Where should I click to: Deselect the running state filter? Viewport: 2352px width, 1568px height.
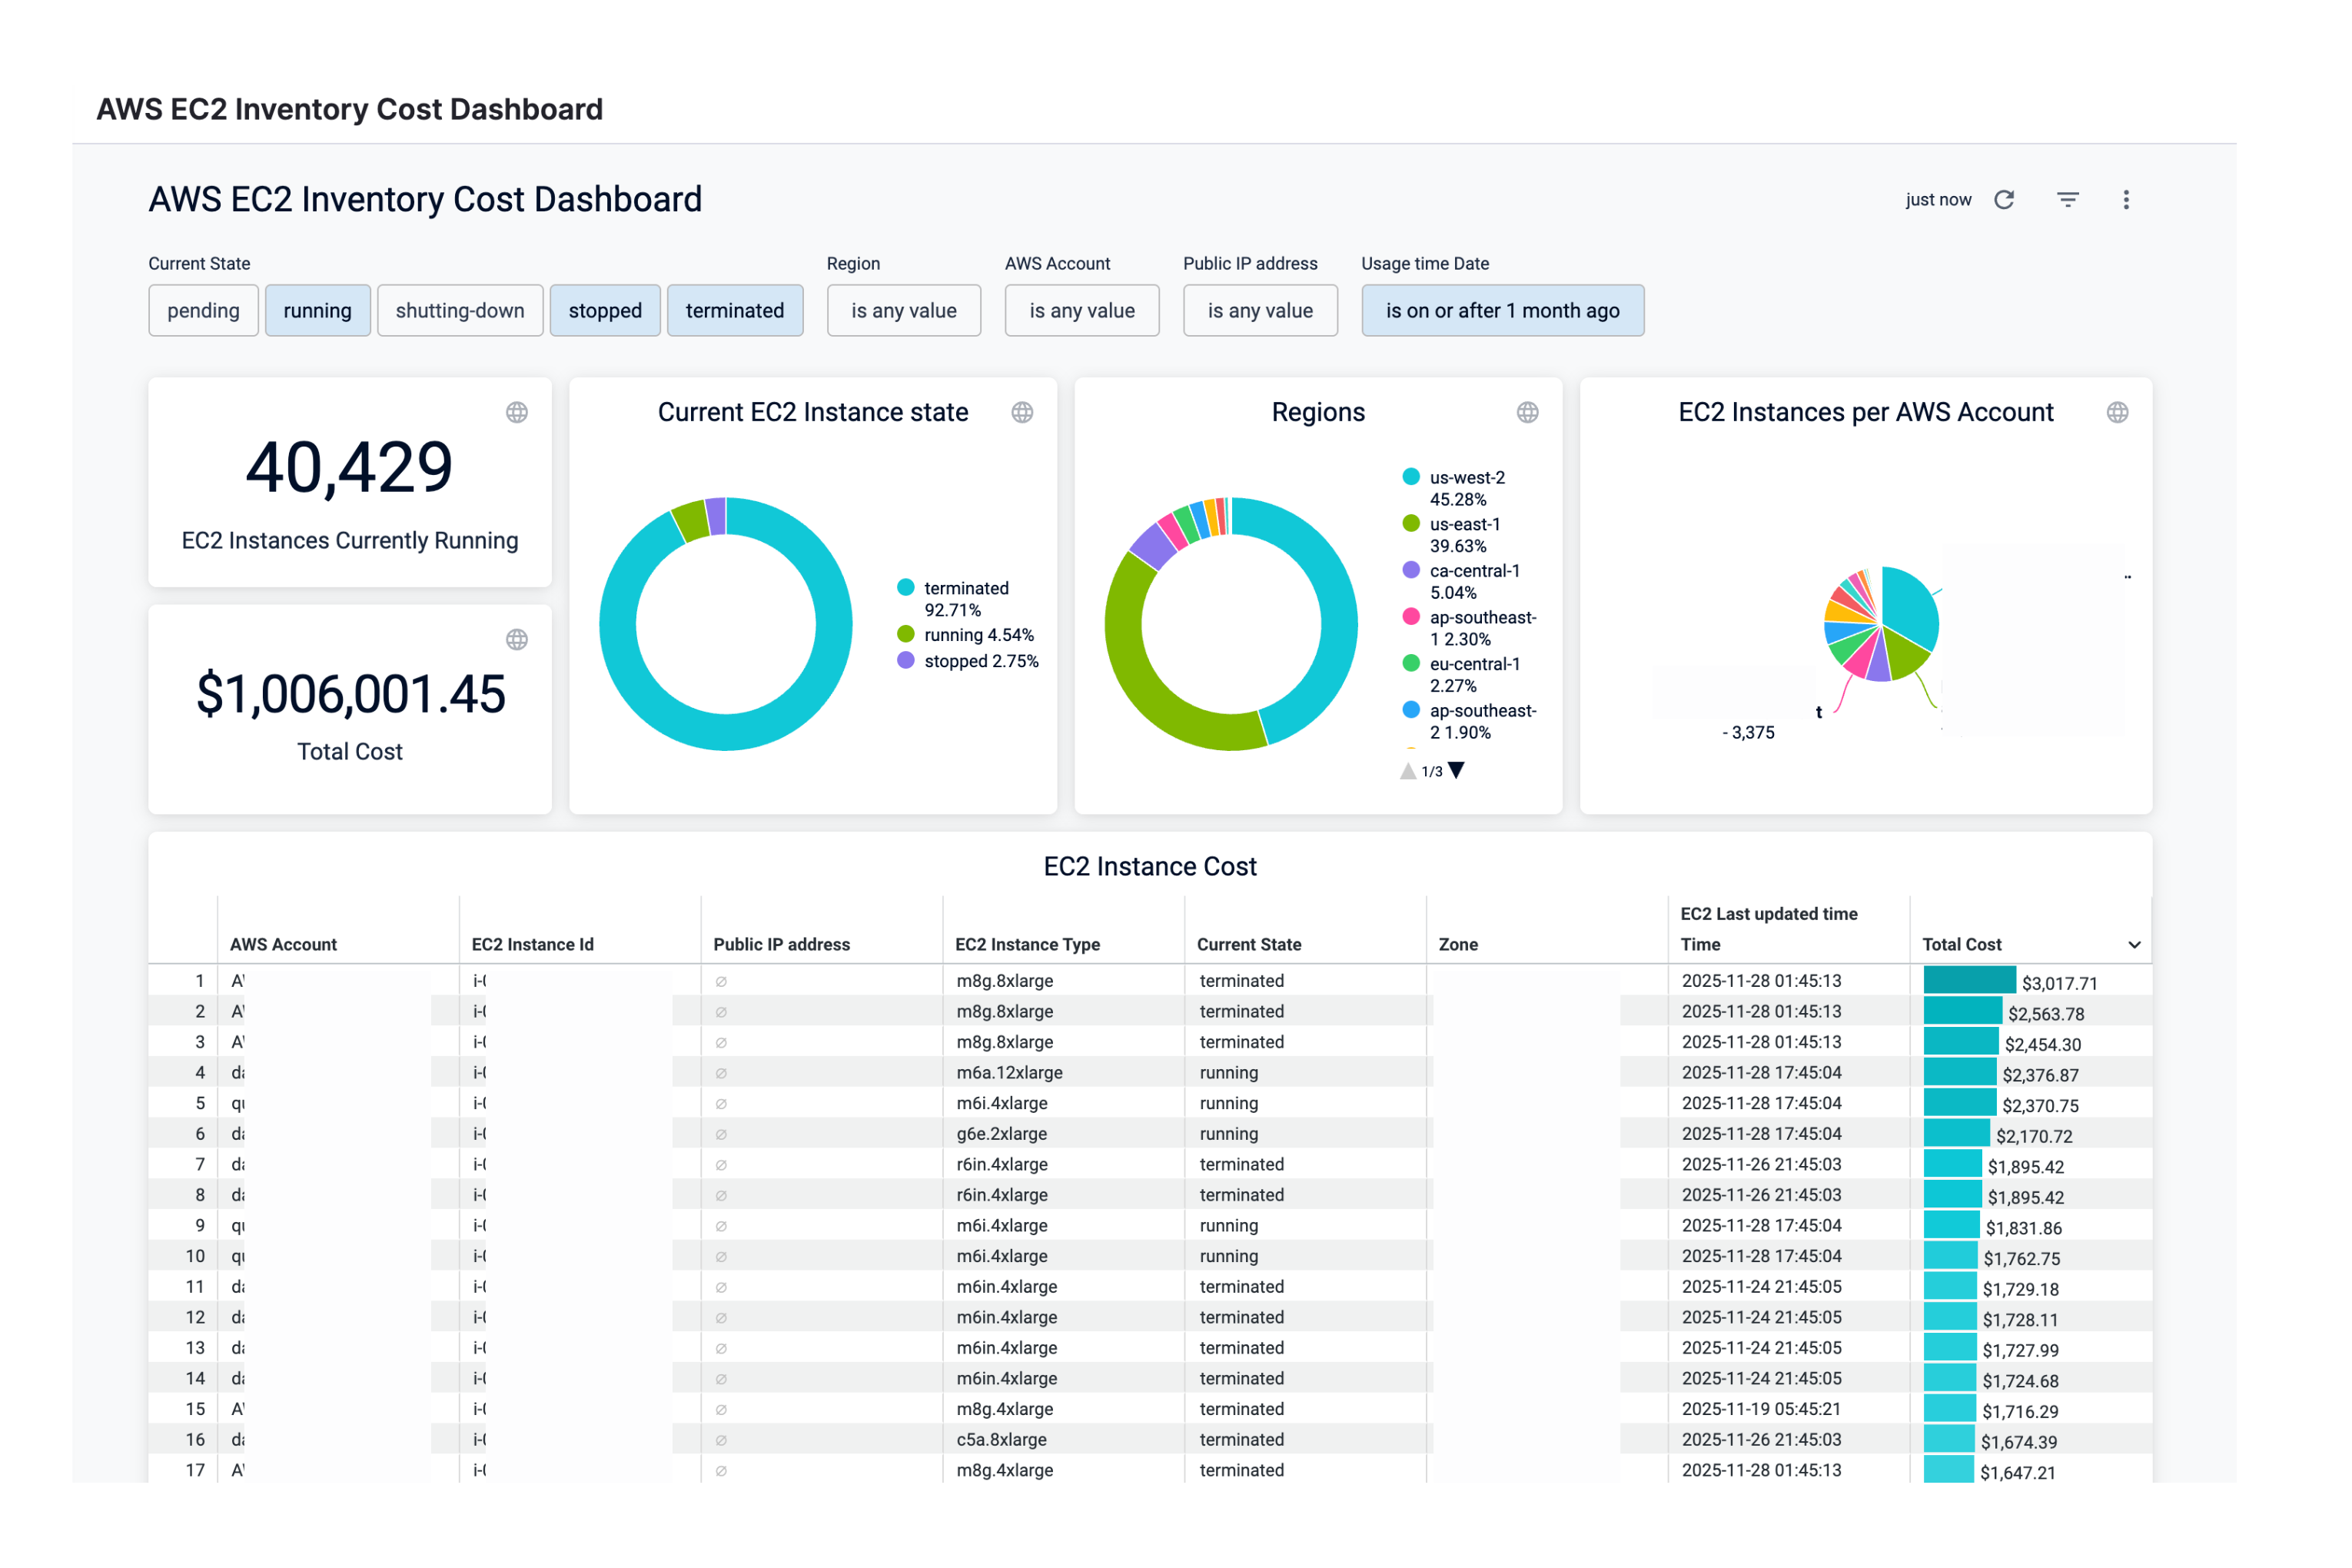coord(317,311)
